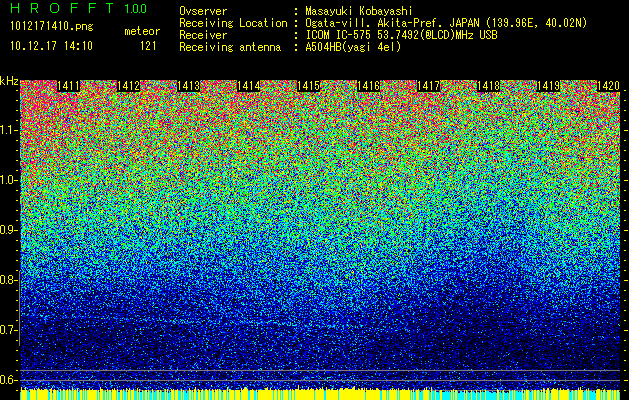Screen dimensions: 629x400
Task: Click the HROFFT 1.0.0 title text
Action: click(78, 8)
